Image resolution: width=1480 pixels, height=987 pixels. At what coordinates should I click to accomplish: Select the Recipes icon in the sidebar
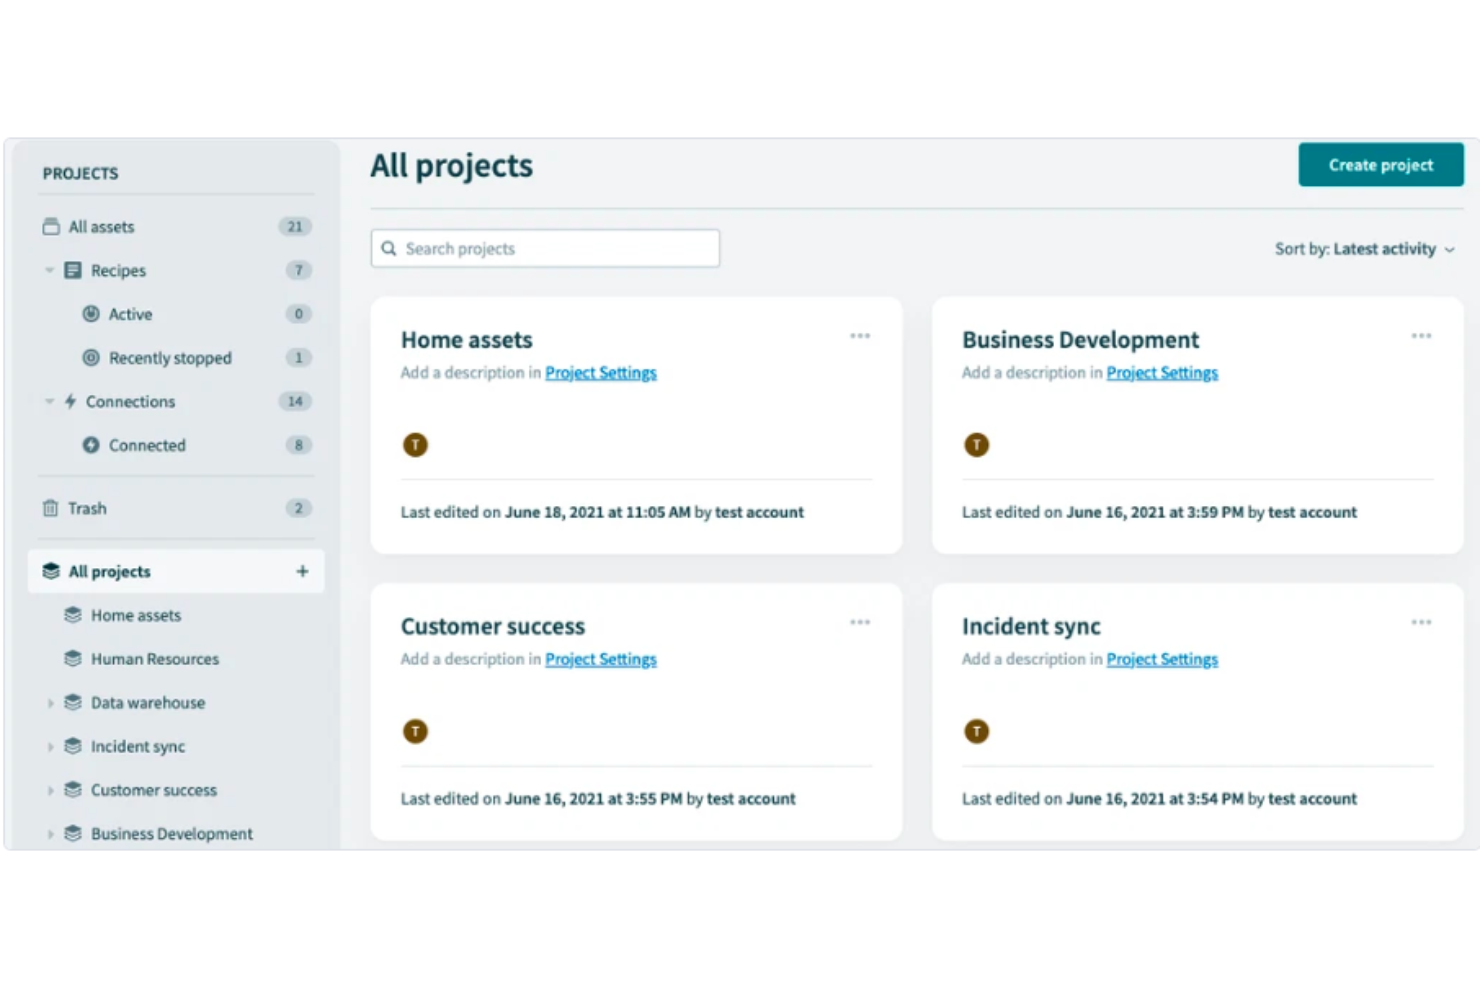click(71, 270)
